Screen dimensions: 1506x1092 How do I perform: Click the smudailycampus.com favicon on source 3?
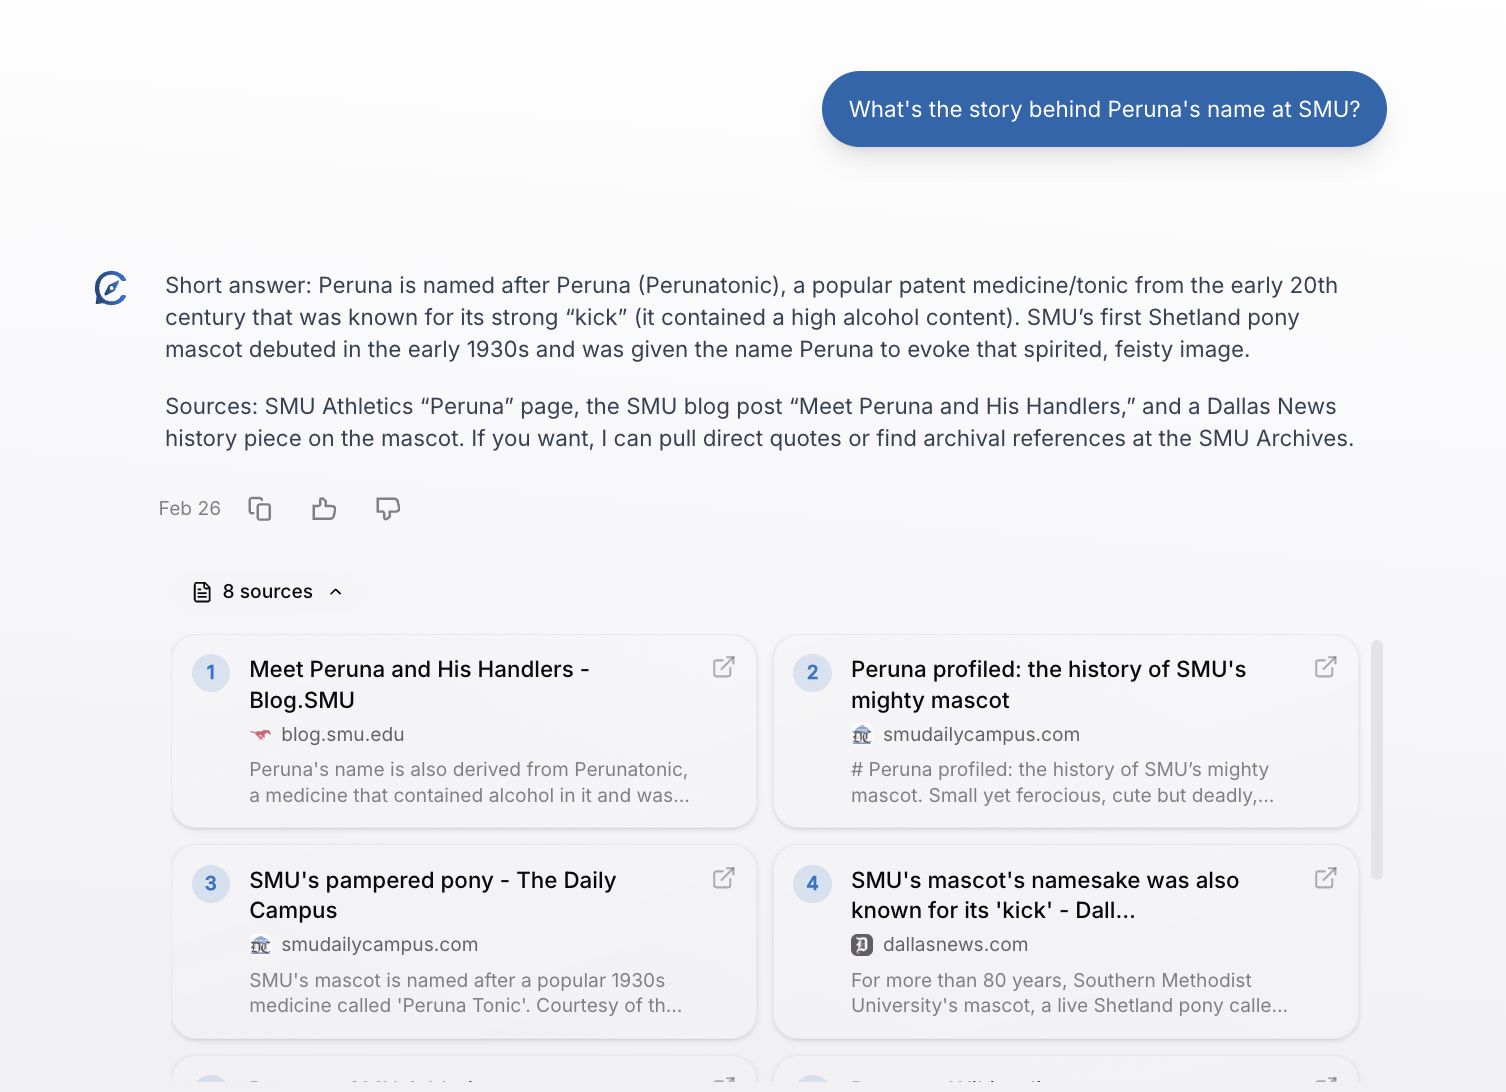click(261, 945)
